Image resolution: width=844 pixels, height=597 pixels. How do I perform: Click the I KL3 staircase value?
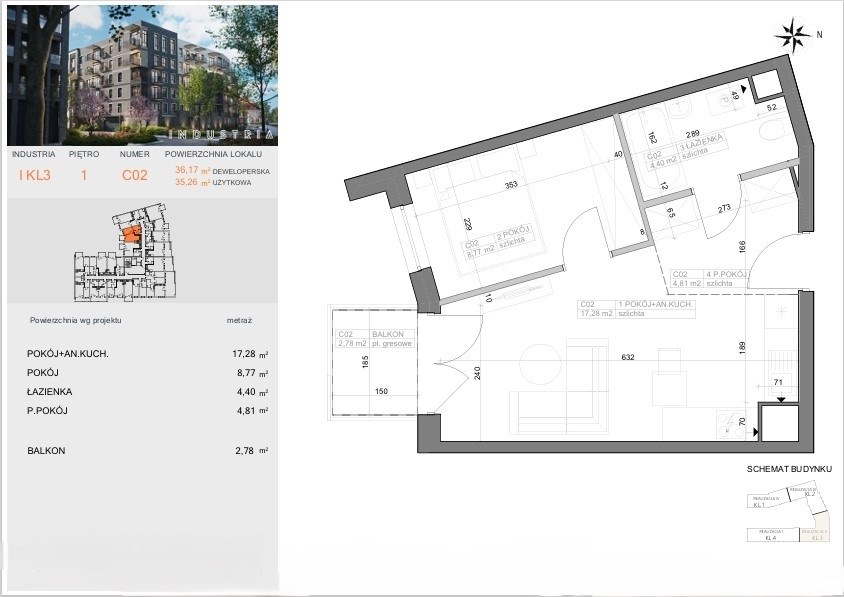pyautogui.click(x=33, y=176)
